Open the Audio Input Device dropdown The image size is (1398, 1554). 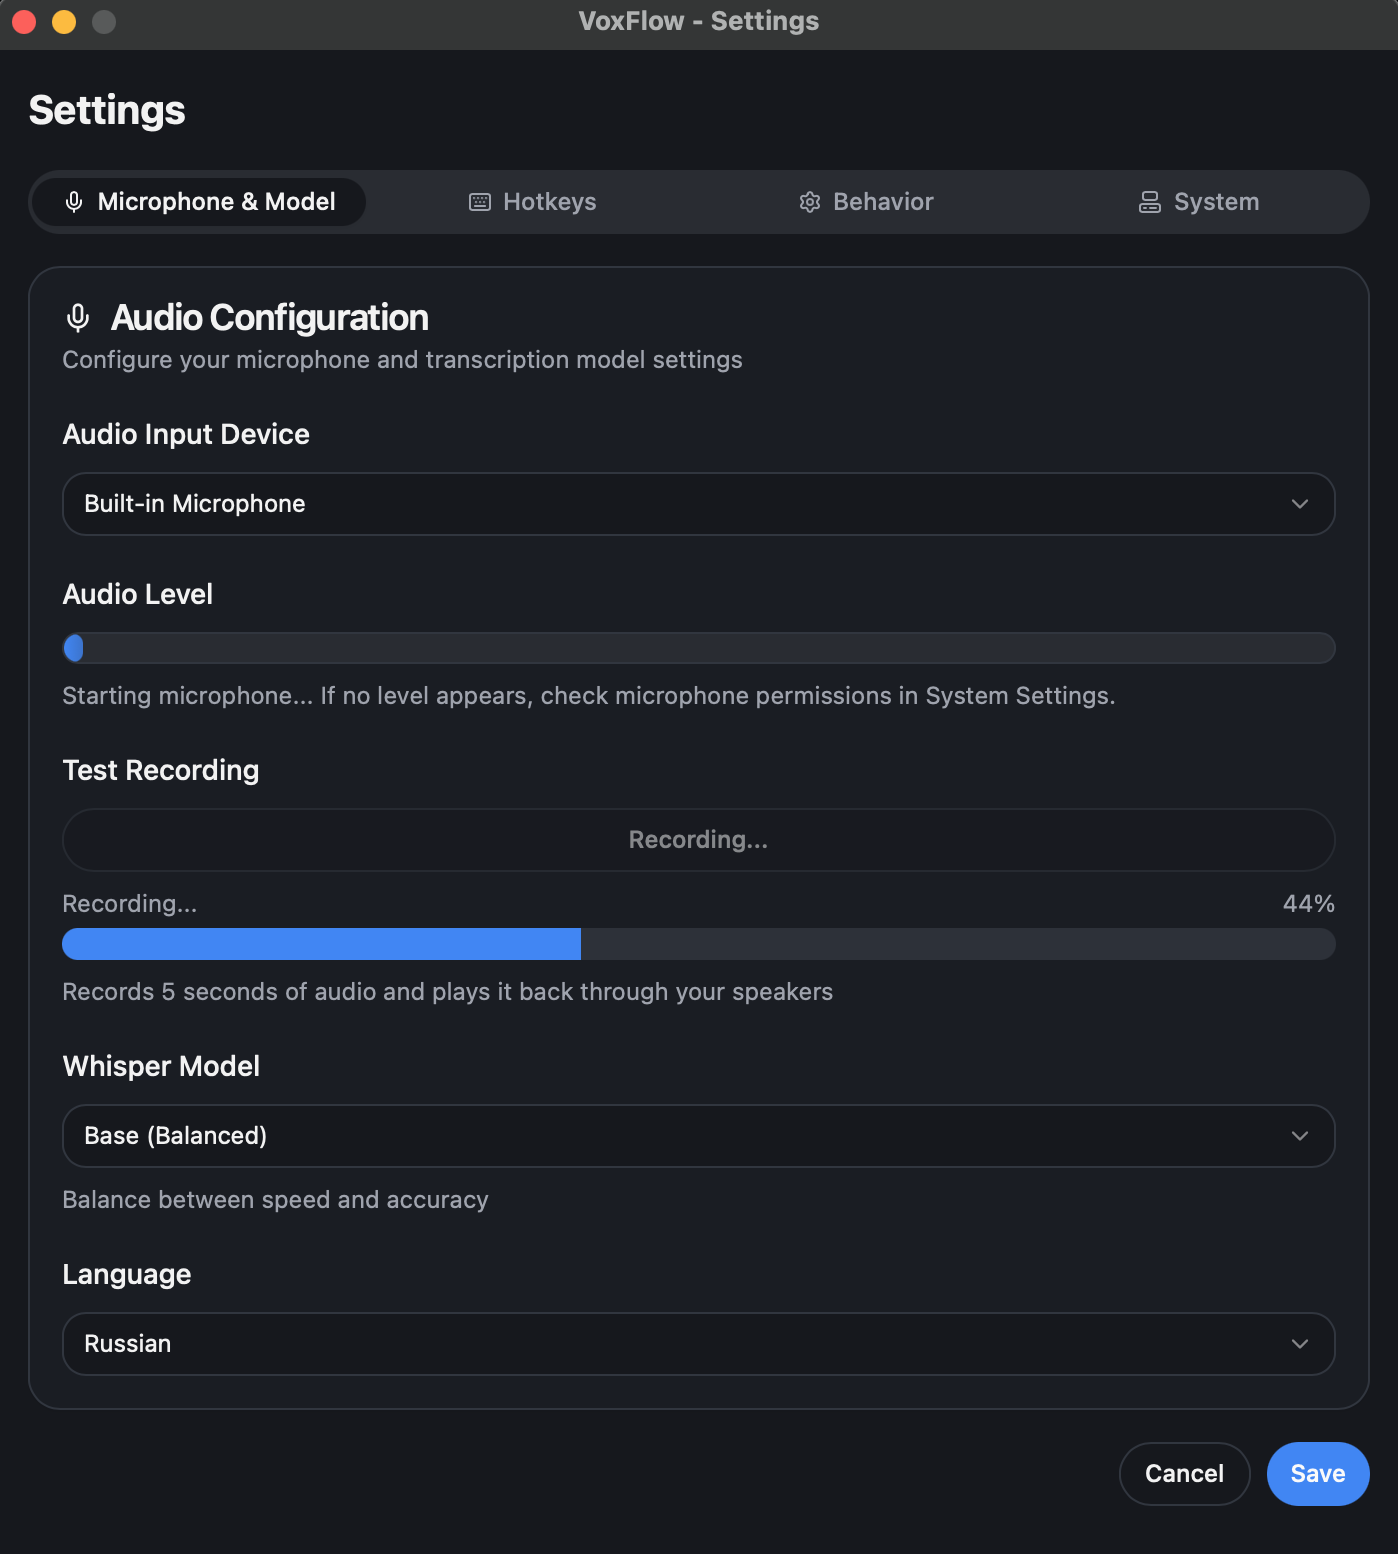(698, 504)
